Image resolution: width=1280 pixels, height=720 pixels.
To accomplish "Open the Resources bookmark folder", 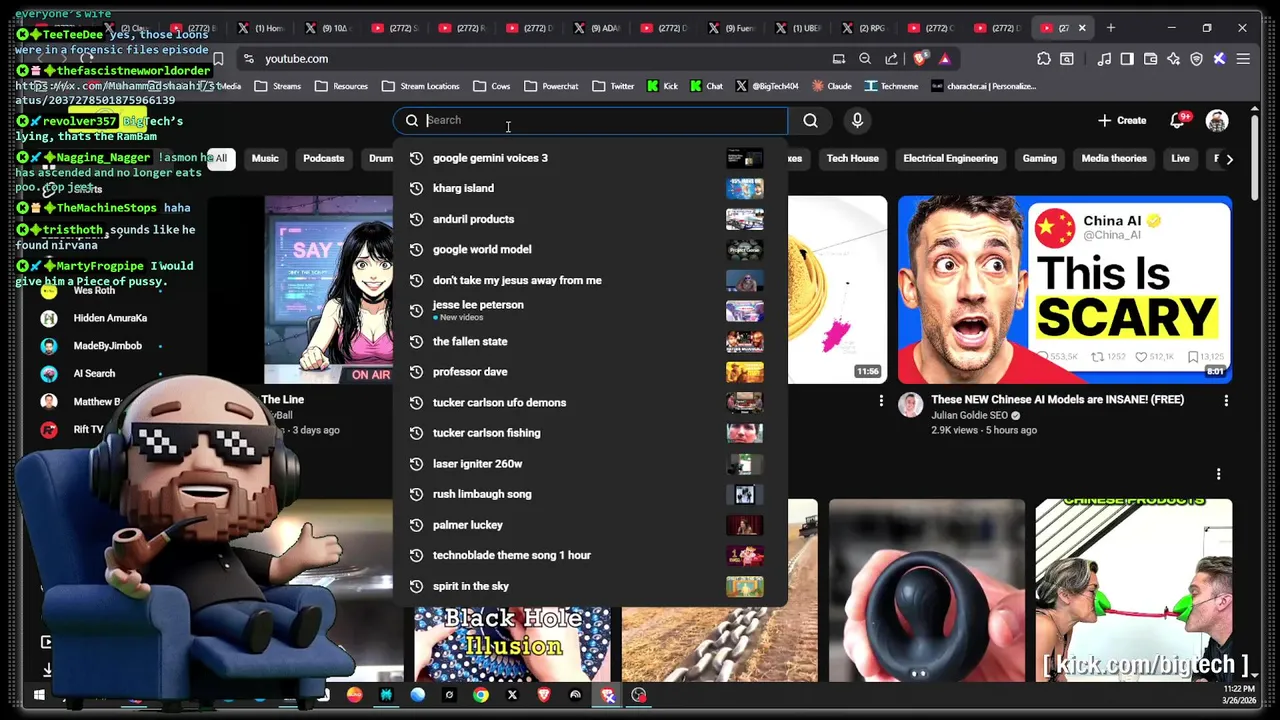I will click(341, 86).
